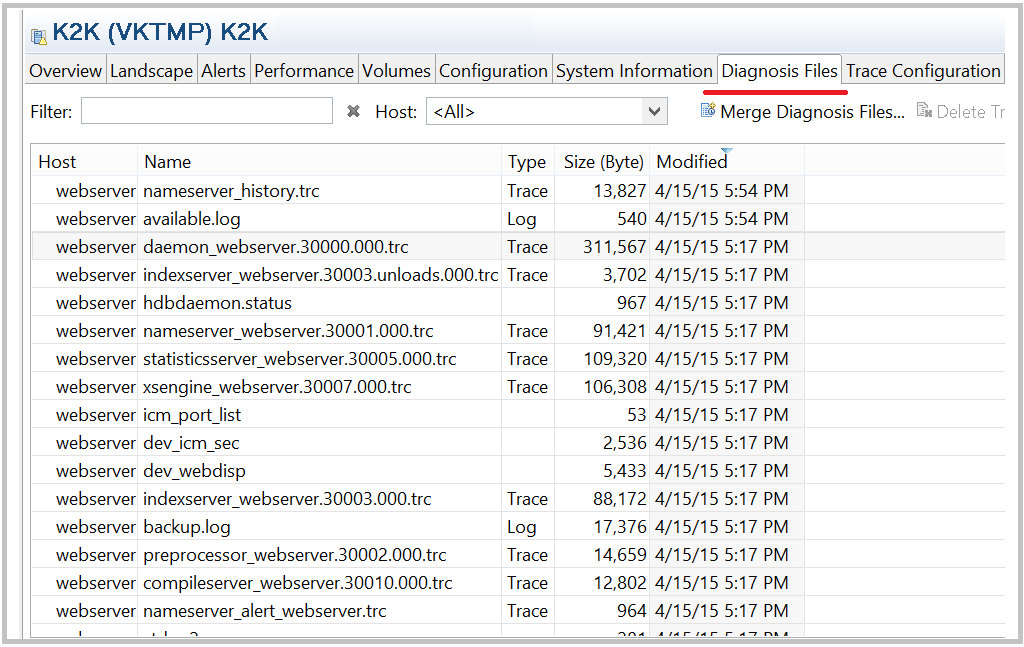Switch to the Overview tab
Image resolution: width=1024 pixels, height=647 pixels.
click(64, 70)
